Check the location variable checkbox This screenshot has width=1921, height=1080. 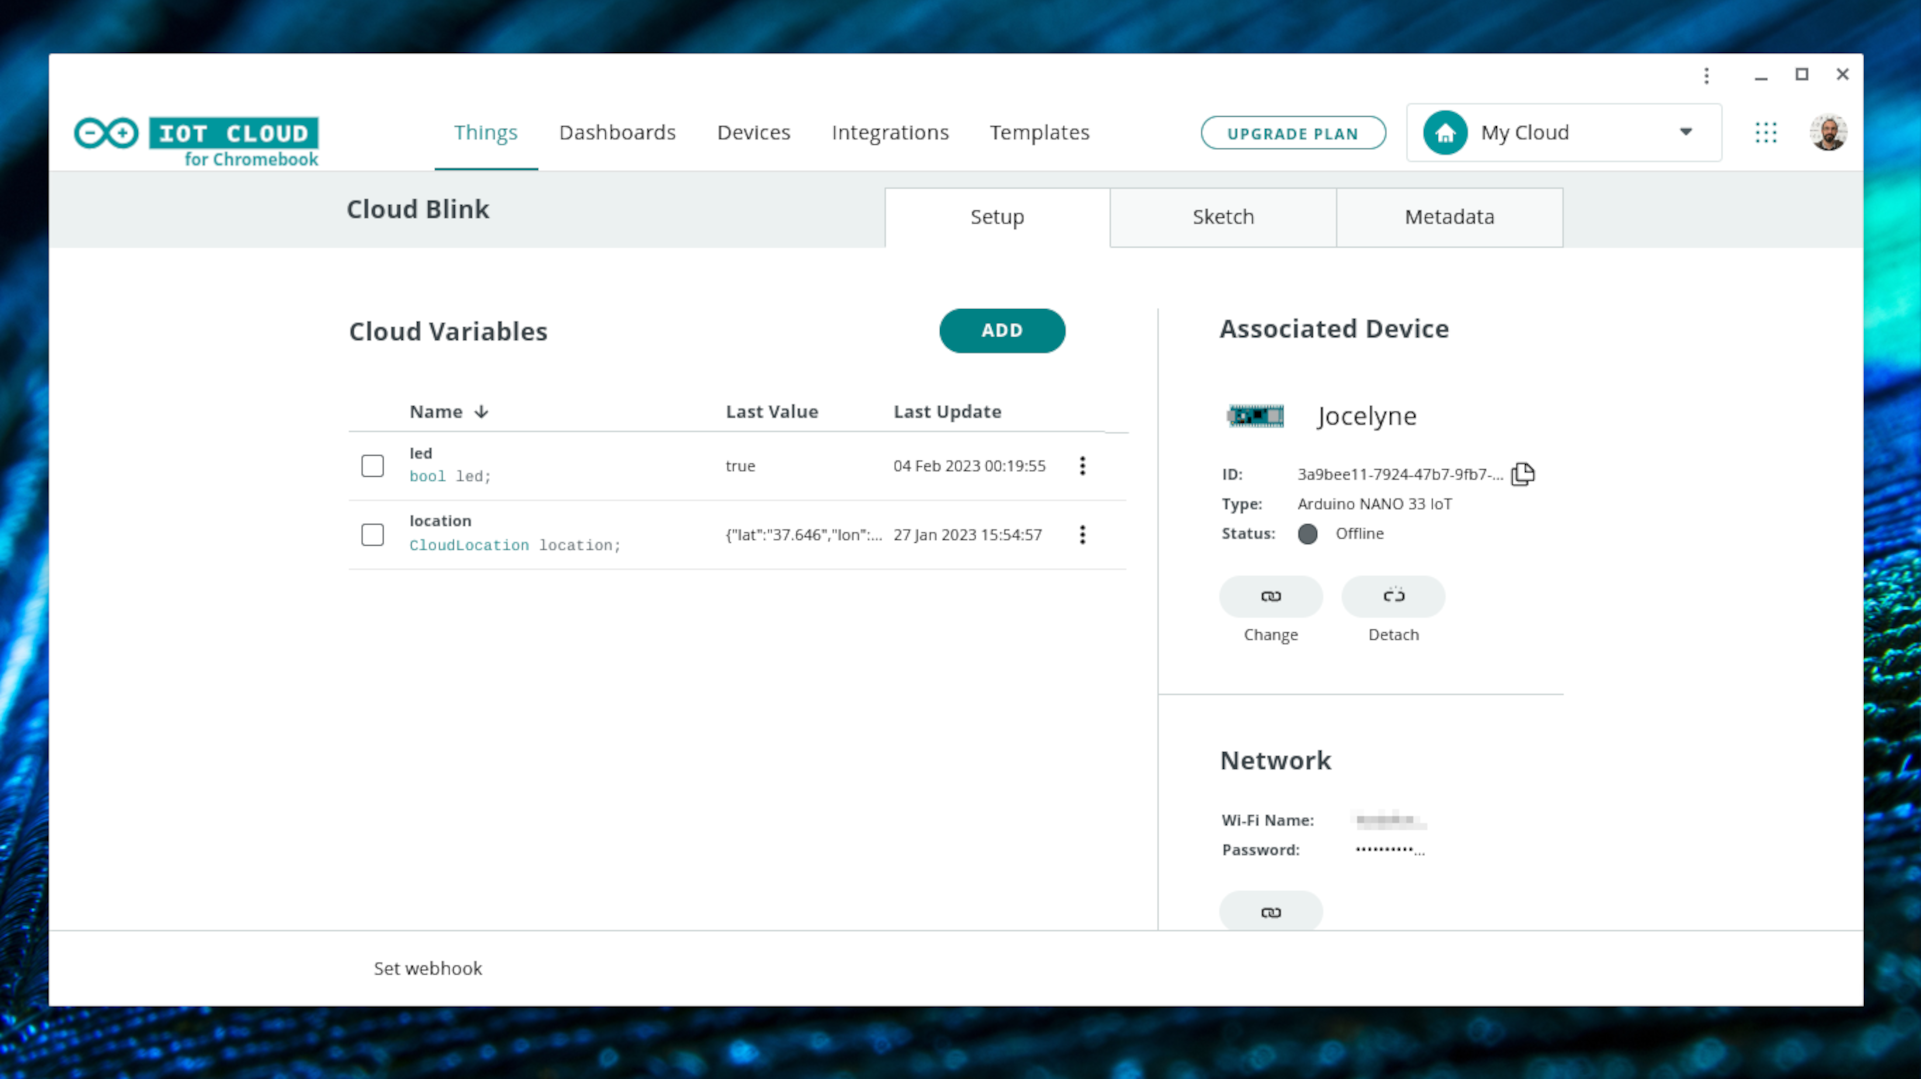[x=372, y=535]
